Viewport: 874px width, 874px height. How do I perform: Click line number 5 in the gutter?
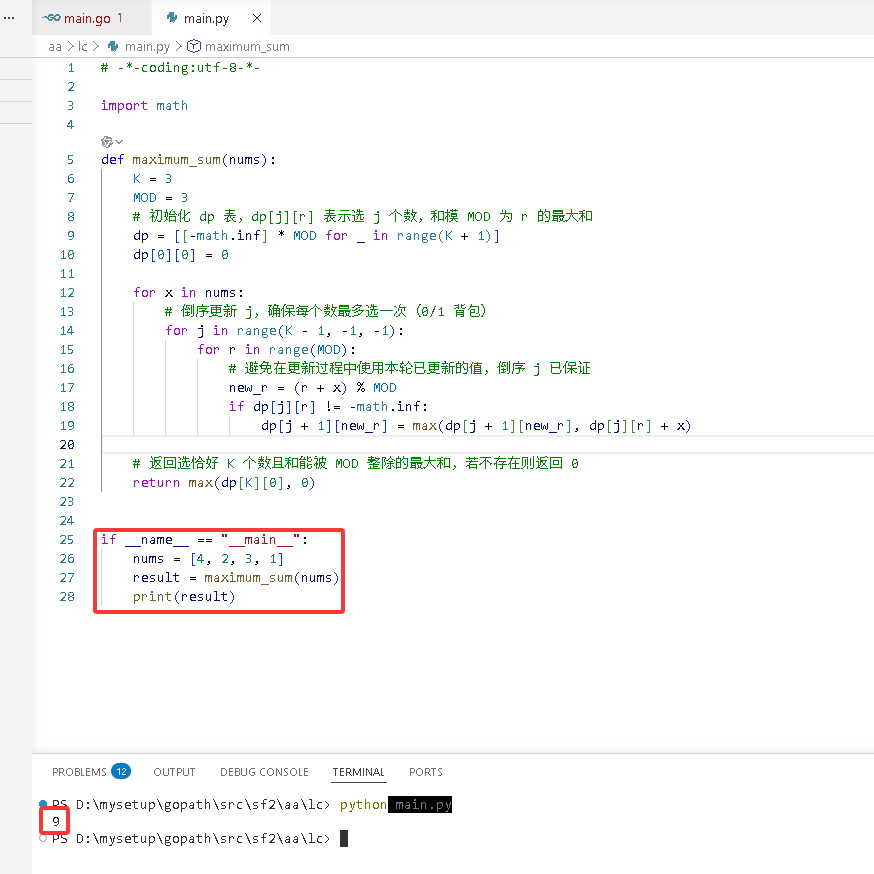70,160
